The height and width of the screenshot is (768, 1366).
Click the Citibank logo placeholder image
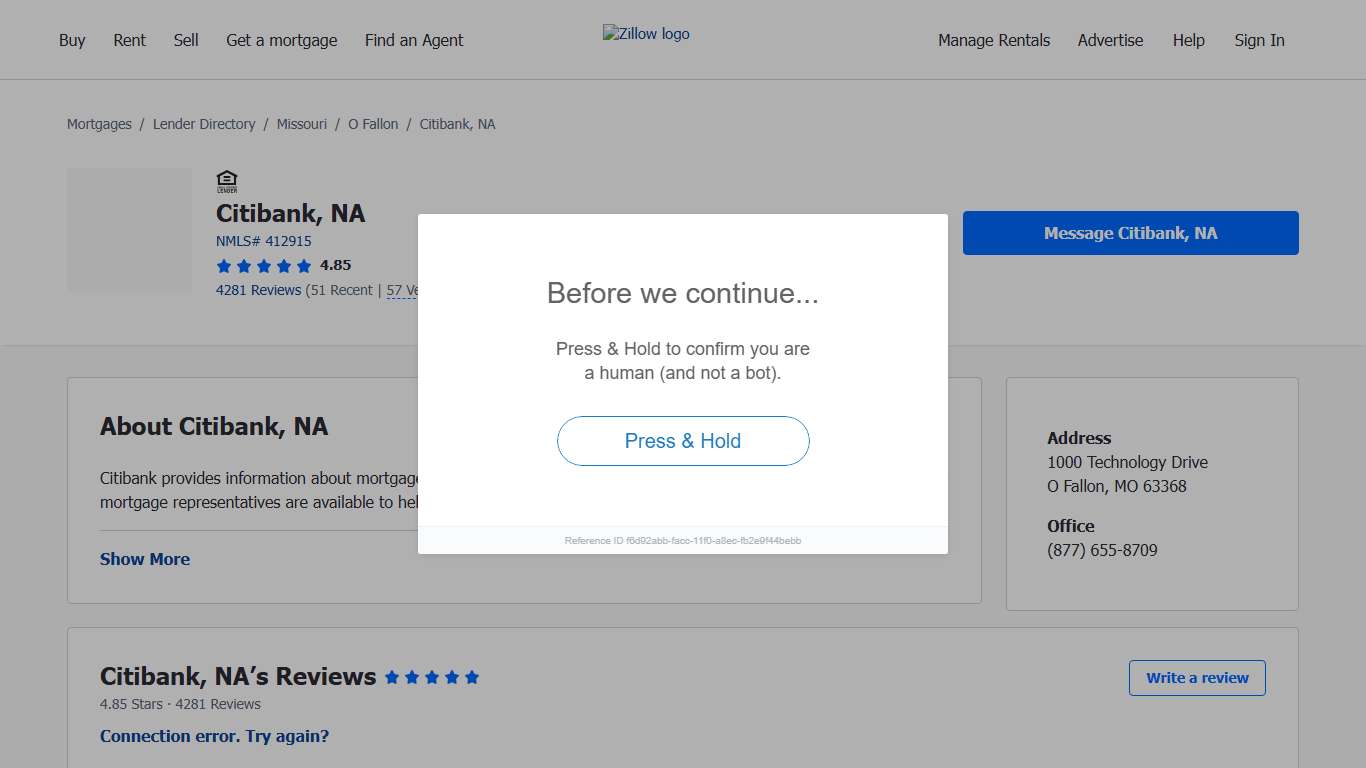[129, 230]
